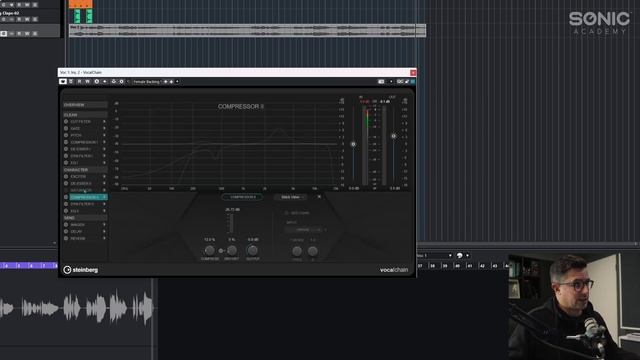
Task: Click R button on Claps 02 track
Action: pyautogui.click(x=19, y=19)
